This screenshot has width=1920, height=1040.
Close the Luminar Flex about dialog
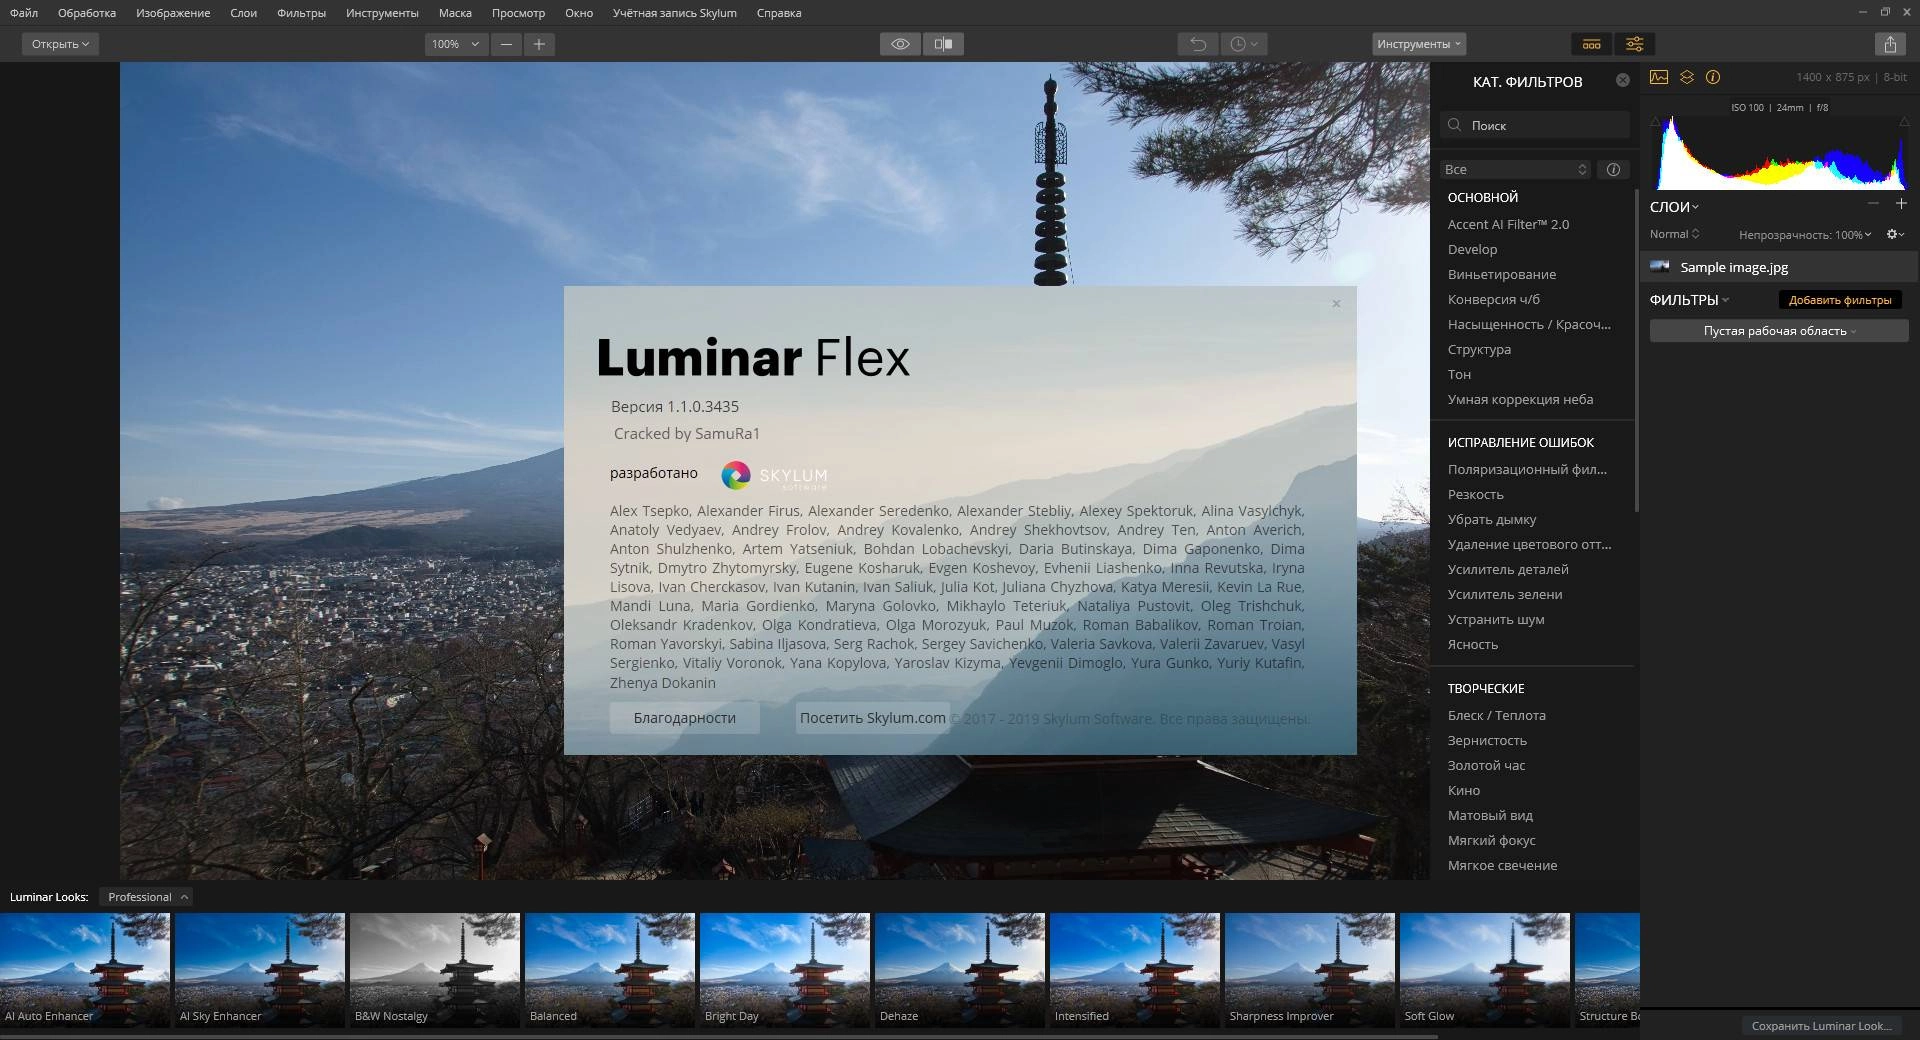[1336, 303]
